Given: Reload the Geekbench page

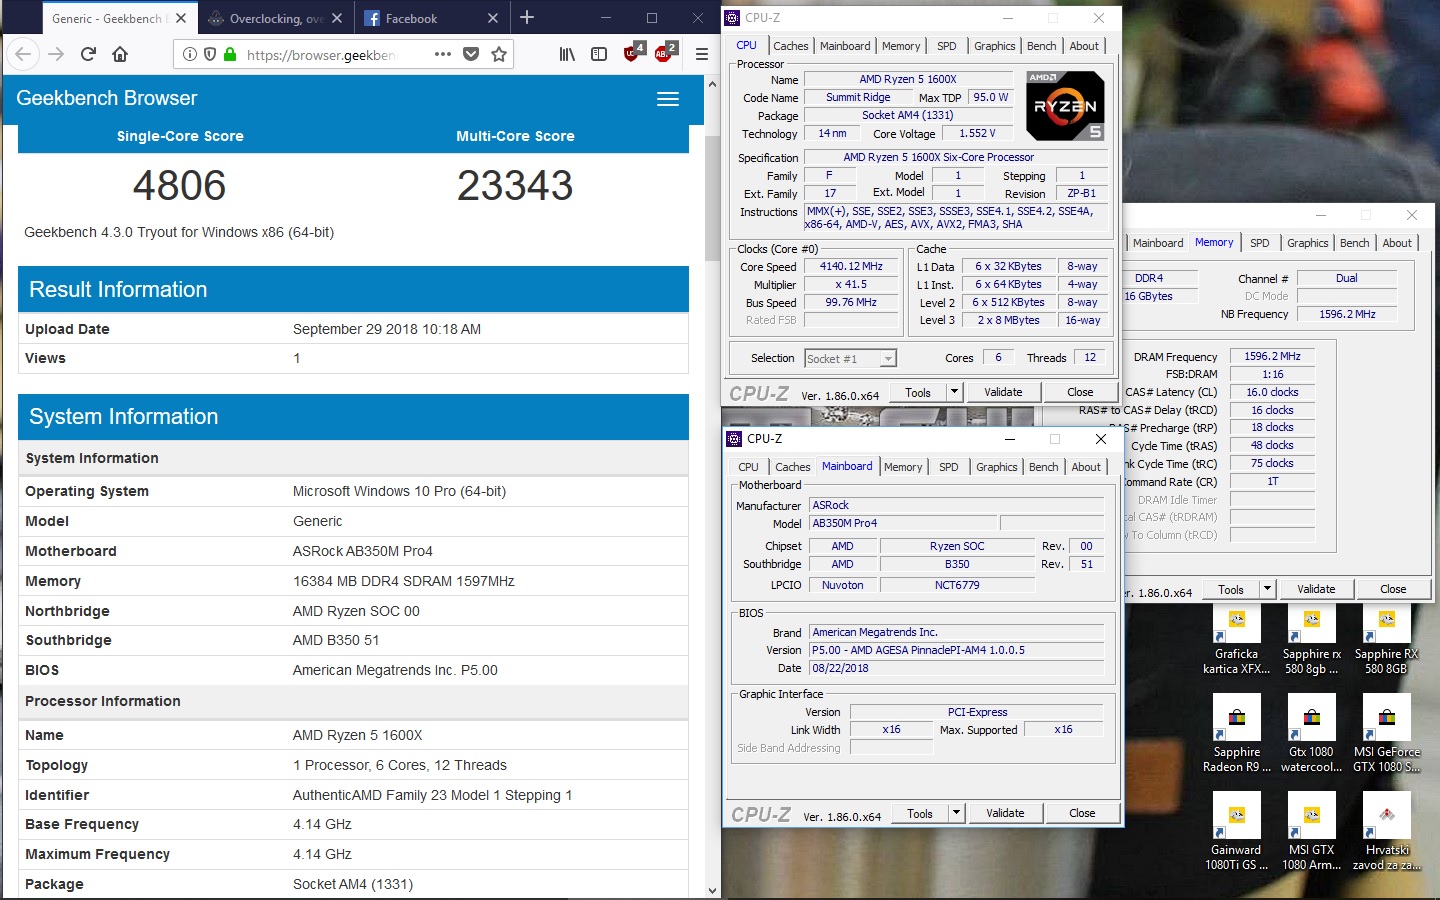Looking at the screenshot, I should point(88,54).
